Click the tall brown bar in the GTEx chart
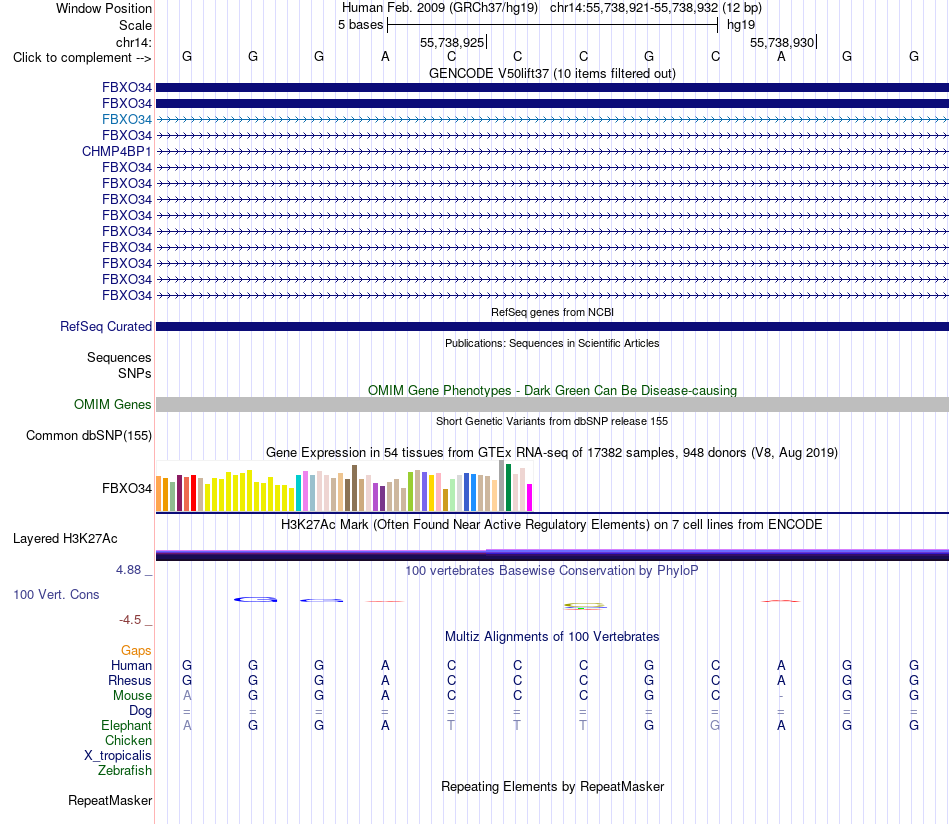Screen dimensions: 950x824 click(x=354, y=488)
